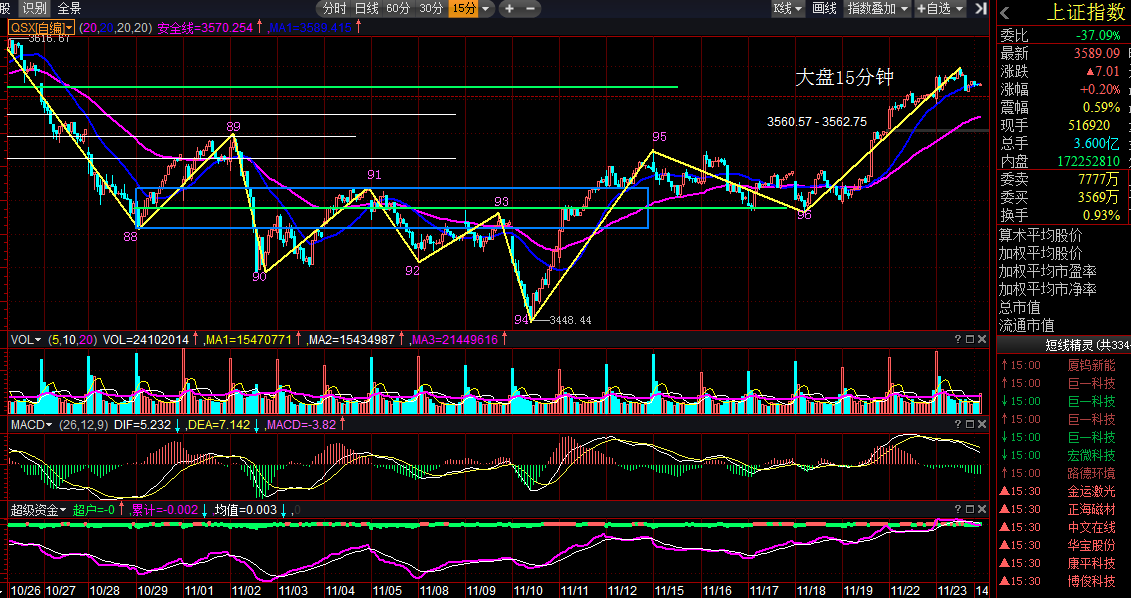Close the MACD indicator panel
The image size is (1131, 598).
click(982, 425)
